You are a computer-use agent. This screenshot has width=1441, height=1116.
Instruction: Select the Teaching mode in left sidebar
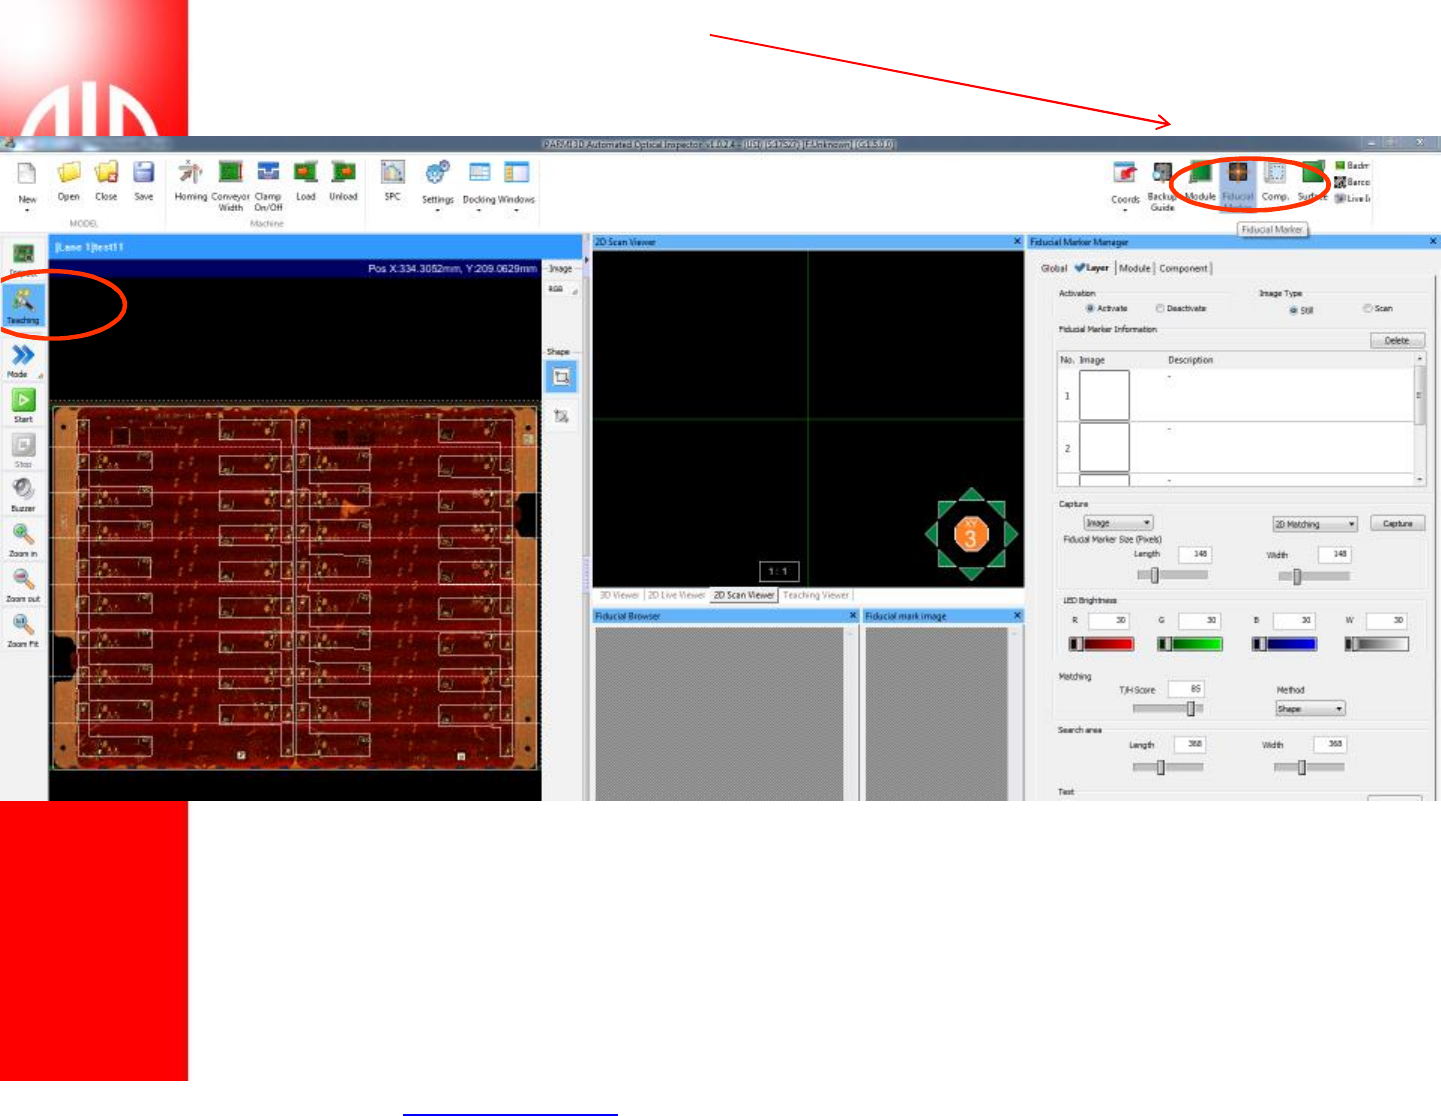coord(23,304)
